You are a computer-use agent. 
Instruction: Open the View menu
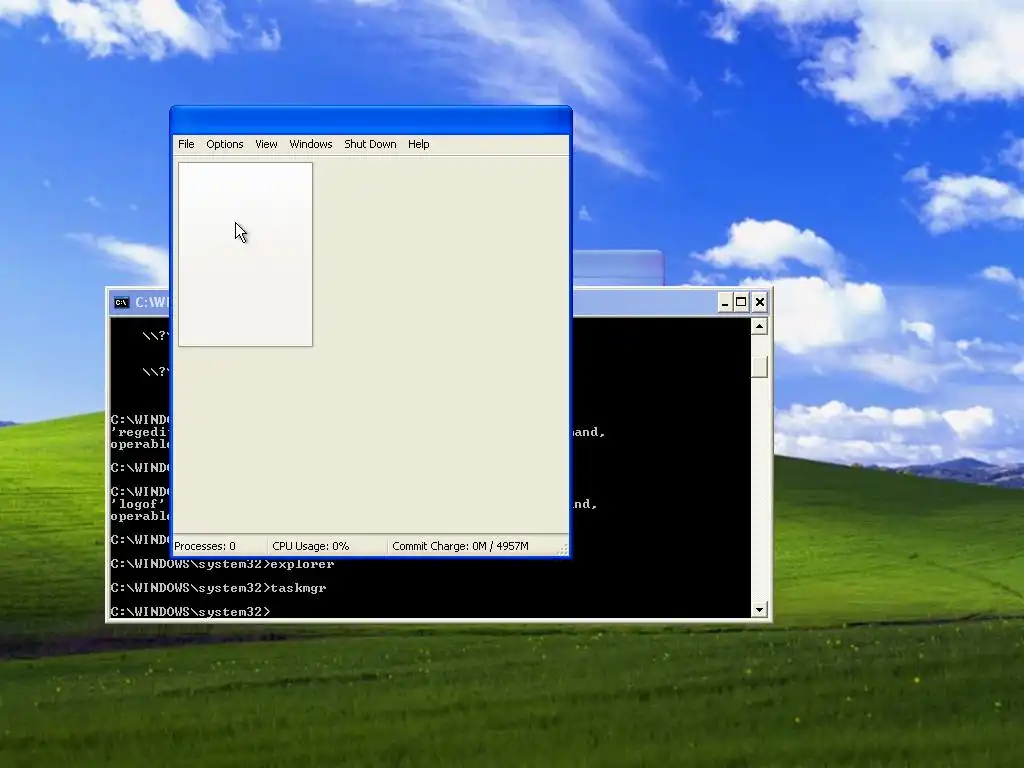click(266, 144)
